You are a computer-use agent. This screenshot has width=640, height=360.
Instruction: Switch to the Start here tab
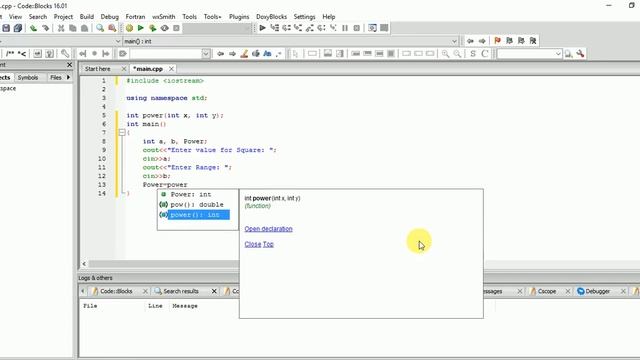(98, 69)
